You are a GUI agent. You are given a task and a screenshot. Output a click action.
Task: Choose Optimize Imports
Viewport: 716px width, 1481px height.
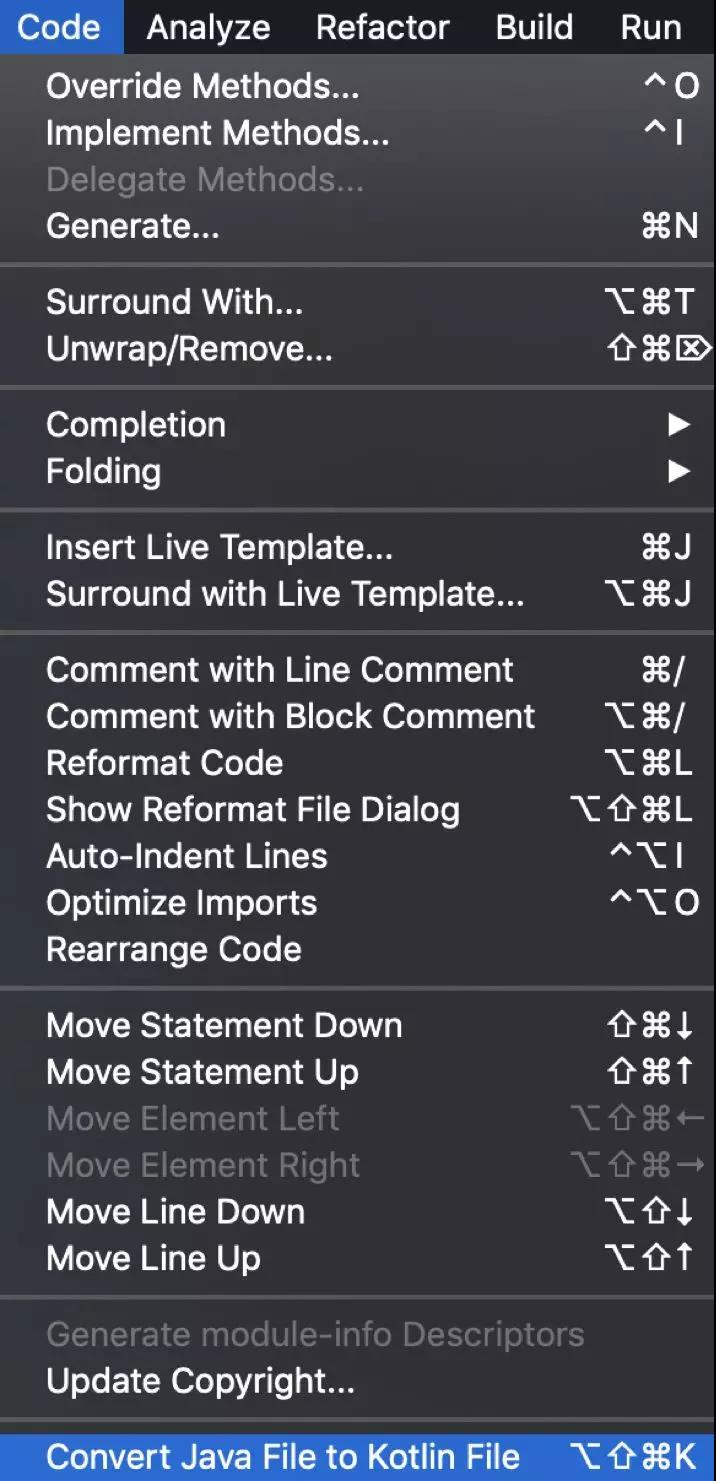click(358, 903)
